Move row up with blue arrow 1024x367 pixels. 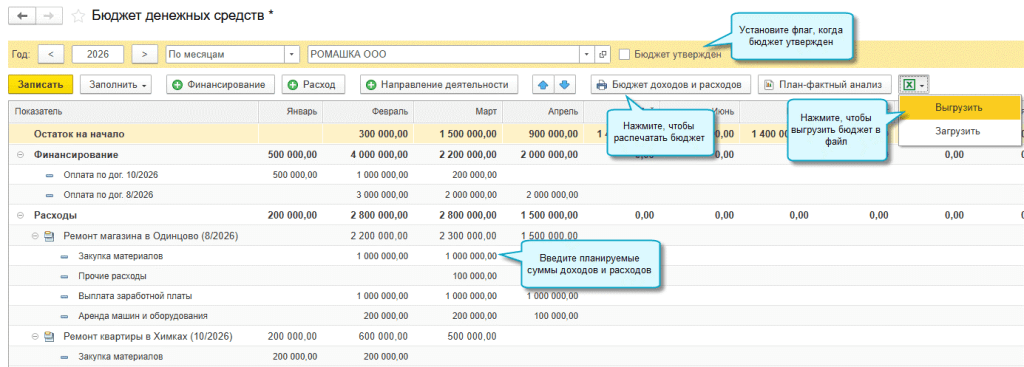[543, 84]
